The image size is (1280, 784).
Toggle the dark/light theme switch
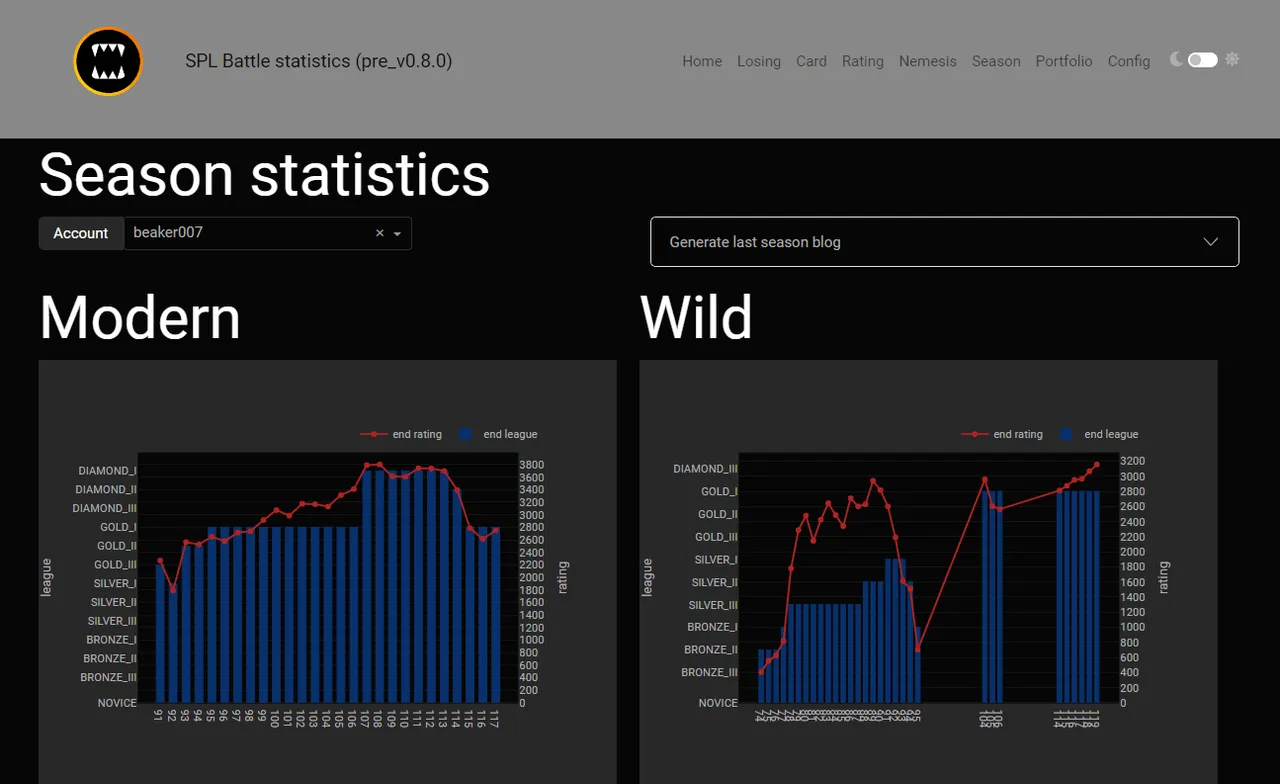coord(1203,60)
